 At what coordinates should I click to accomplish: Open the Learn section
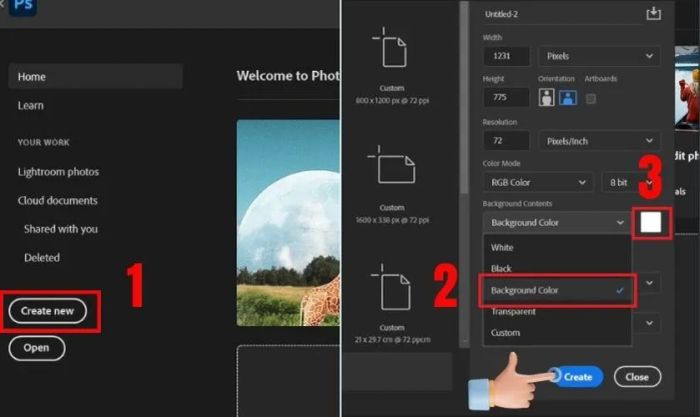[31, 105]
